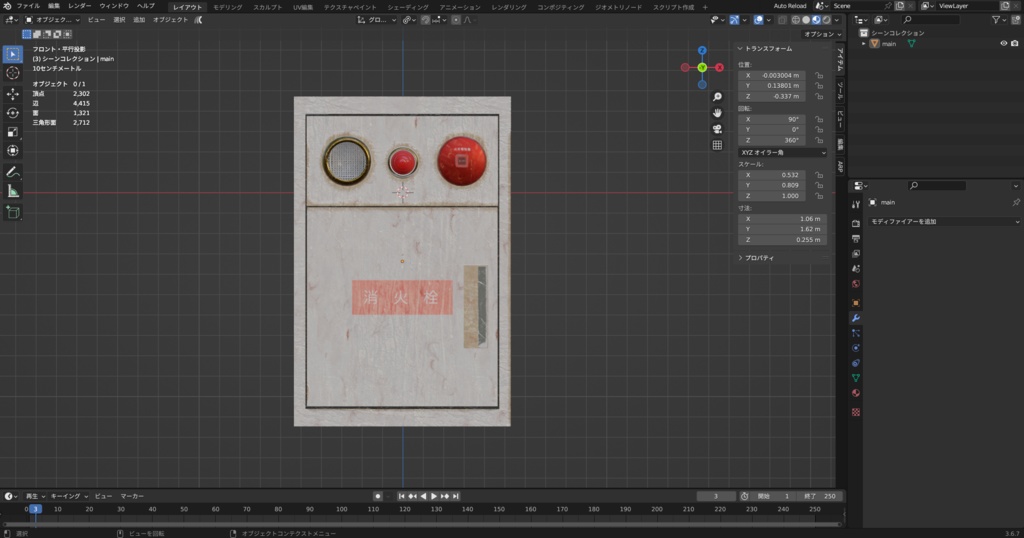The height and width of the screenshot is (538, 1024).
Task: Toggle lock on Scale Z value
Action: [818, 196]
